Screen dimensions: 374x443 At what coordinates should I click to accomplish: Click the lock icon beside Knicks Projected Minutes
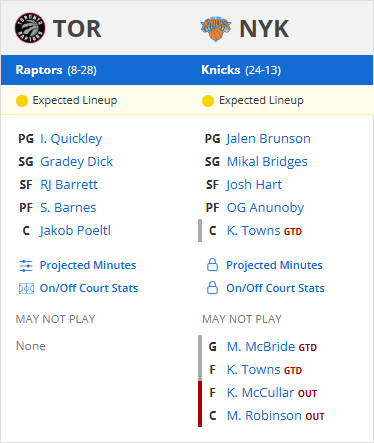click(212, 265)
